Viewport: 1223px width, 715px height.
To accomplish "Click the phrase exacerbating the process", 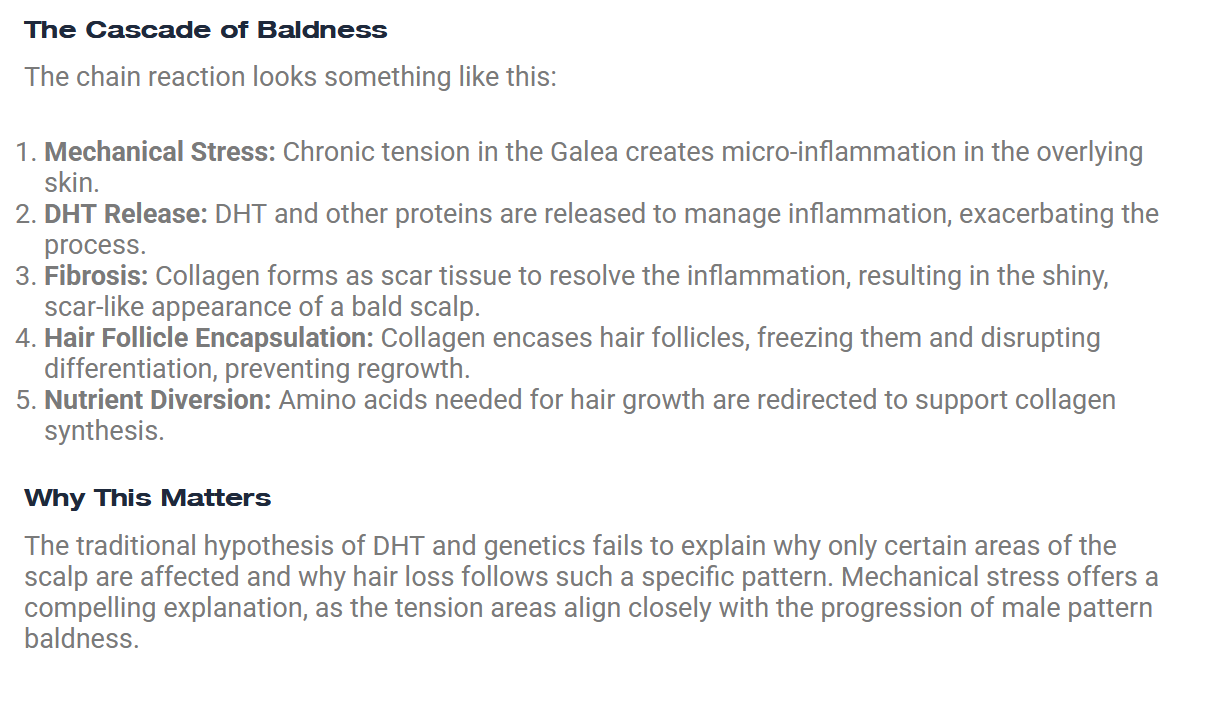I will [1059, 214].
